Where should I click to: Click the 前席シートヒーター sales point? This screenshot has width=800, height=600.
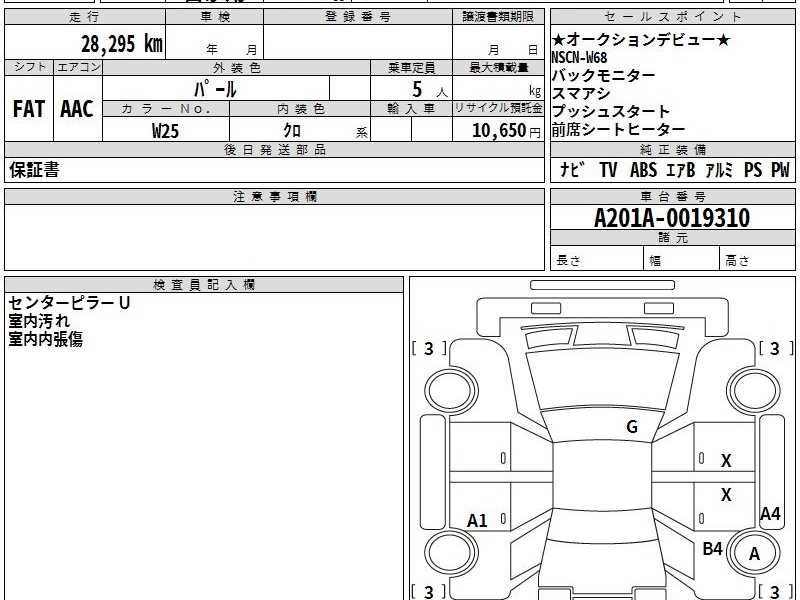point(618,130)
